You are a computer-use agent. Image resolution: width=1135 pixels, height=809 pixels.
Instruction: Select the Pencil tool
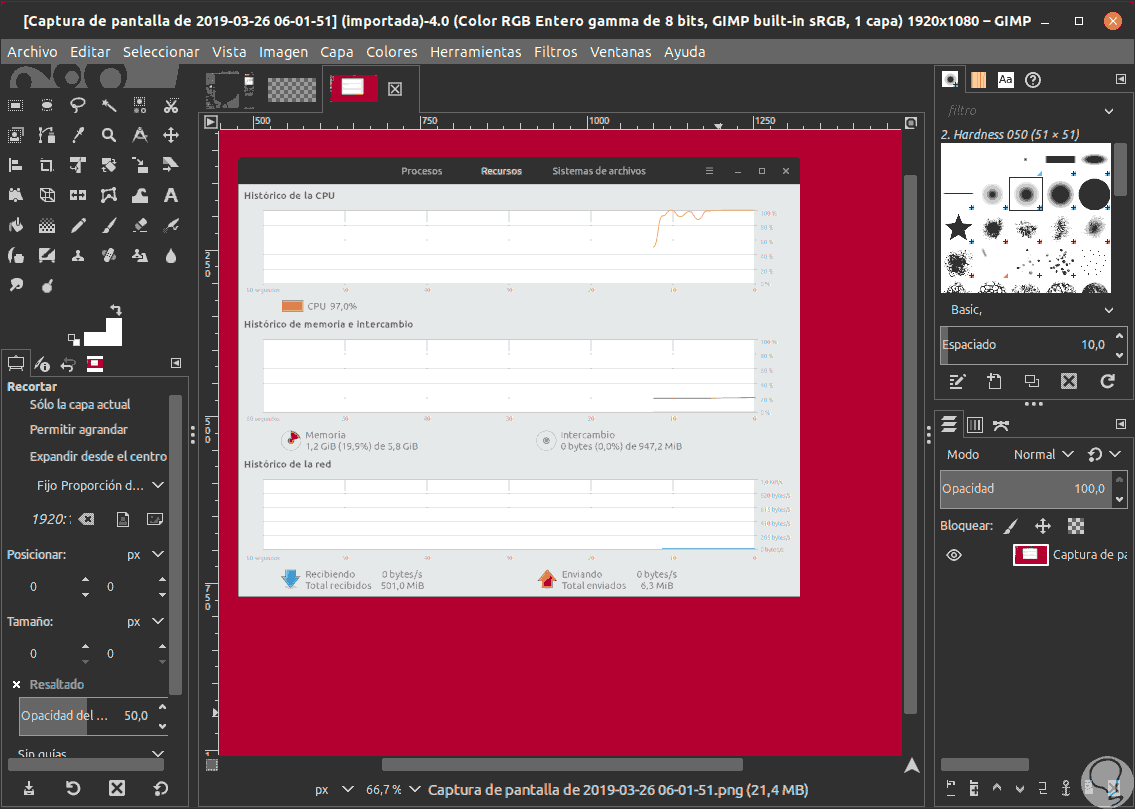pos(77,226)
